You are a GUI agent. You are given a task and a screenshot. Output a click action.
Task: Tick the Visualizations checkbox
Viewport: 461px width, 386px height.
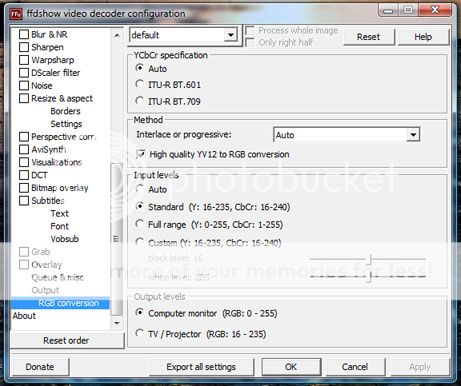[x=24, y=162]
